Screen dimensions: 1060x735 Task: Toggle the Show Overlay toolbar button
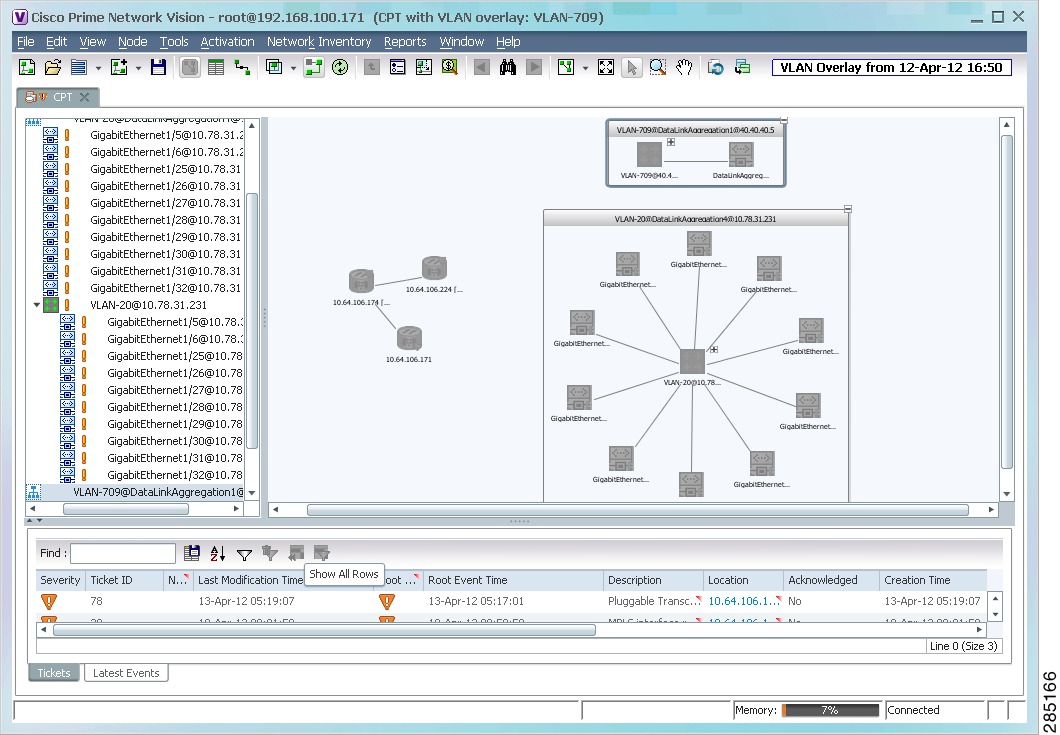click(x=314, y=67)
